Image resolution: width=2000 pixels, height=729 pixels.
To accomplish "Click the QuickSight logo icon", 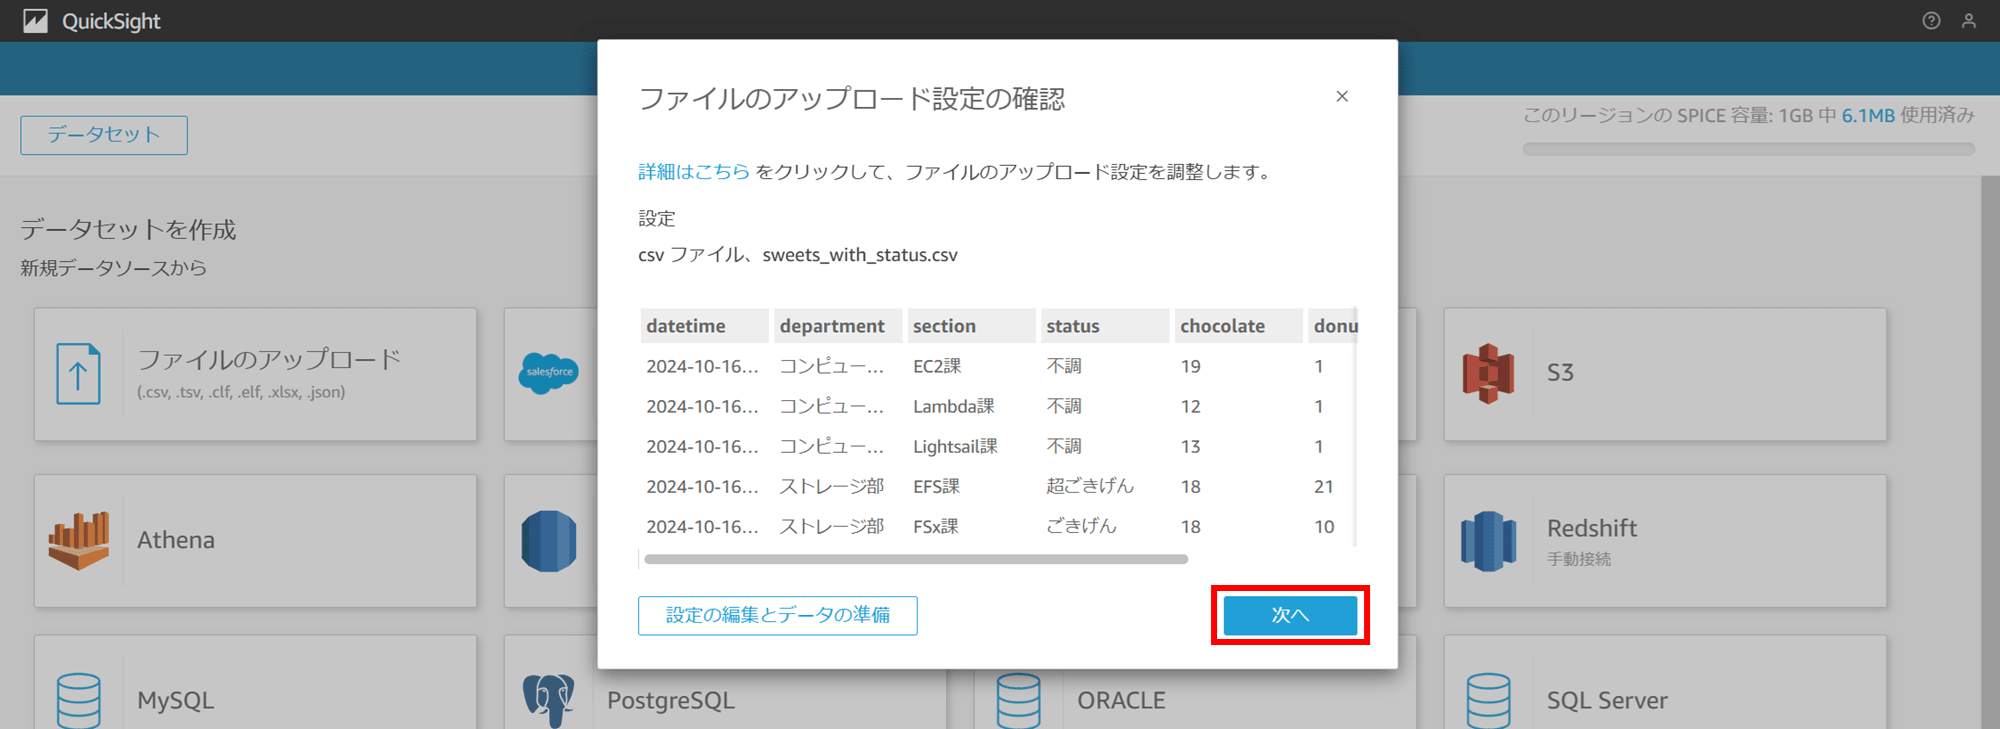I will pyautogui.click(x=35, y=21).
